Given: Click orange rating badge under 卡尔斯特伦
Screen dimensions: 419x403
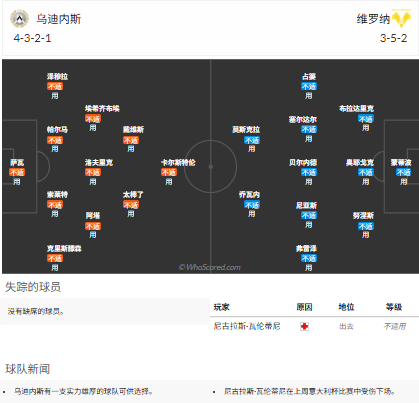Looking at the screenshot, I should 169,172.
